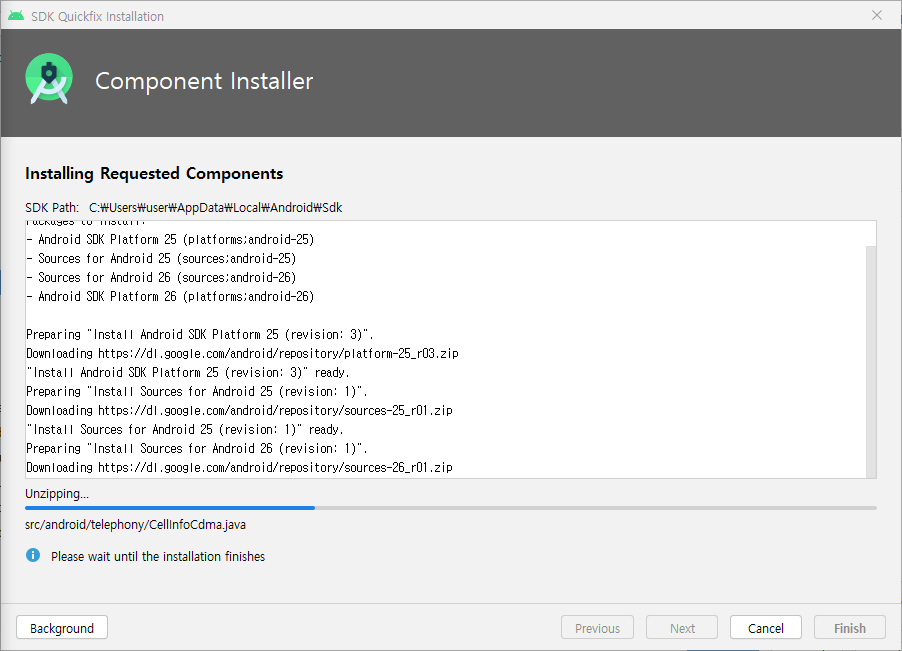Click log line 'Android SDK Platform 26 (platforms;android-26)'

tap(170, 296)
